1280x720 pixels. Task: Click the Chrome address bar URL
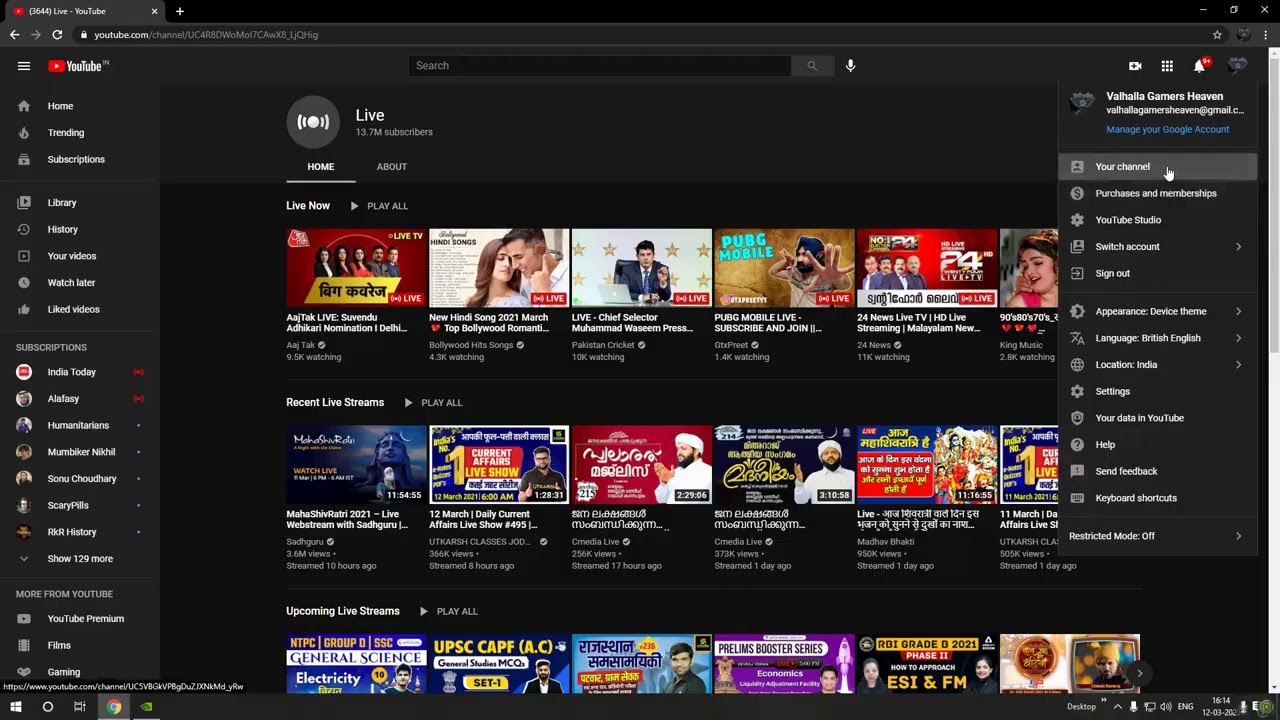[206, 35]
